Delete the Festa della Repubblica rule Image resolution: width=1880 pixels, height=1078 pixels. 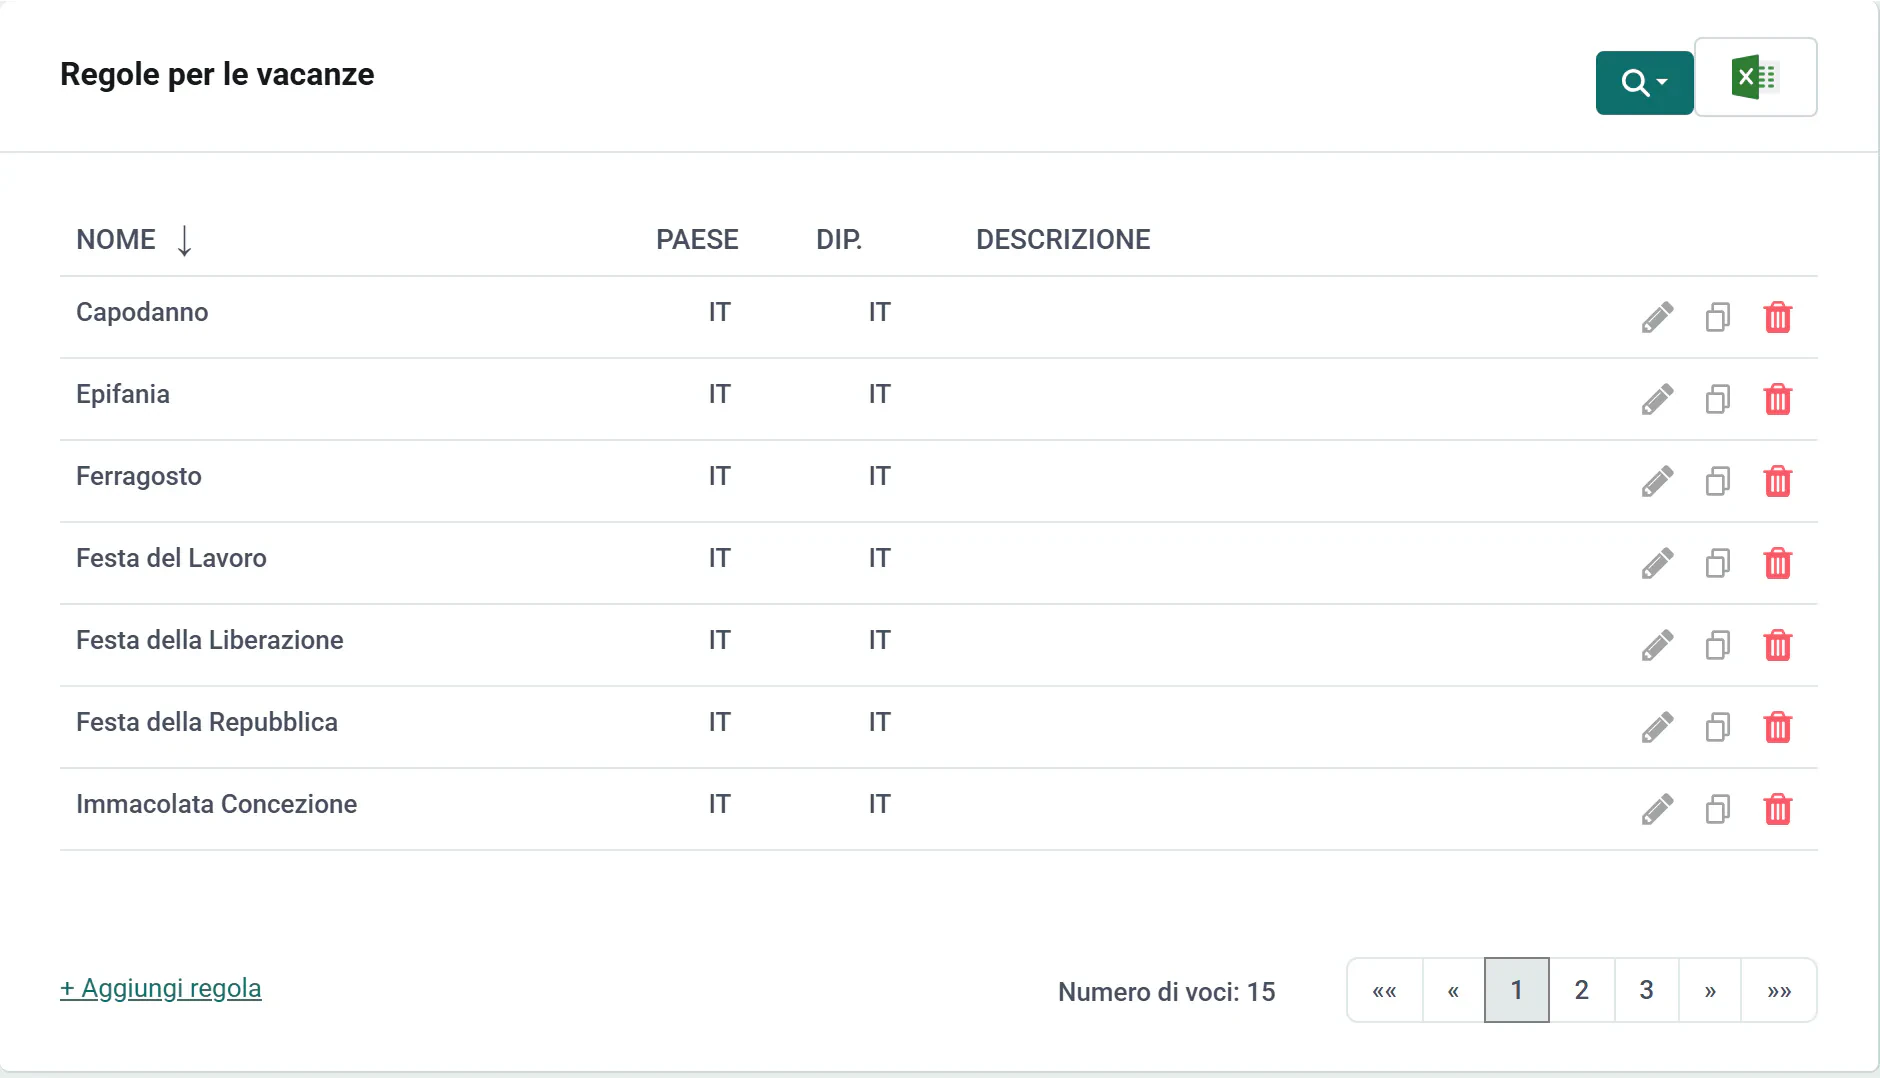click(1778, 728)
